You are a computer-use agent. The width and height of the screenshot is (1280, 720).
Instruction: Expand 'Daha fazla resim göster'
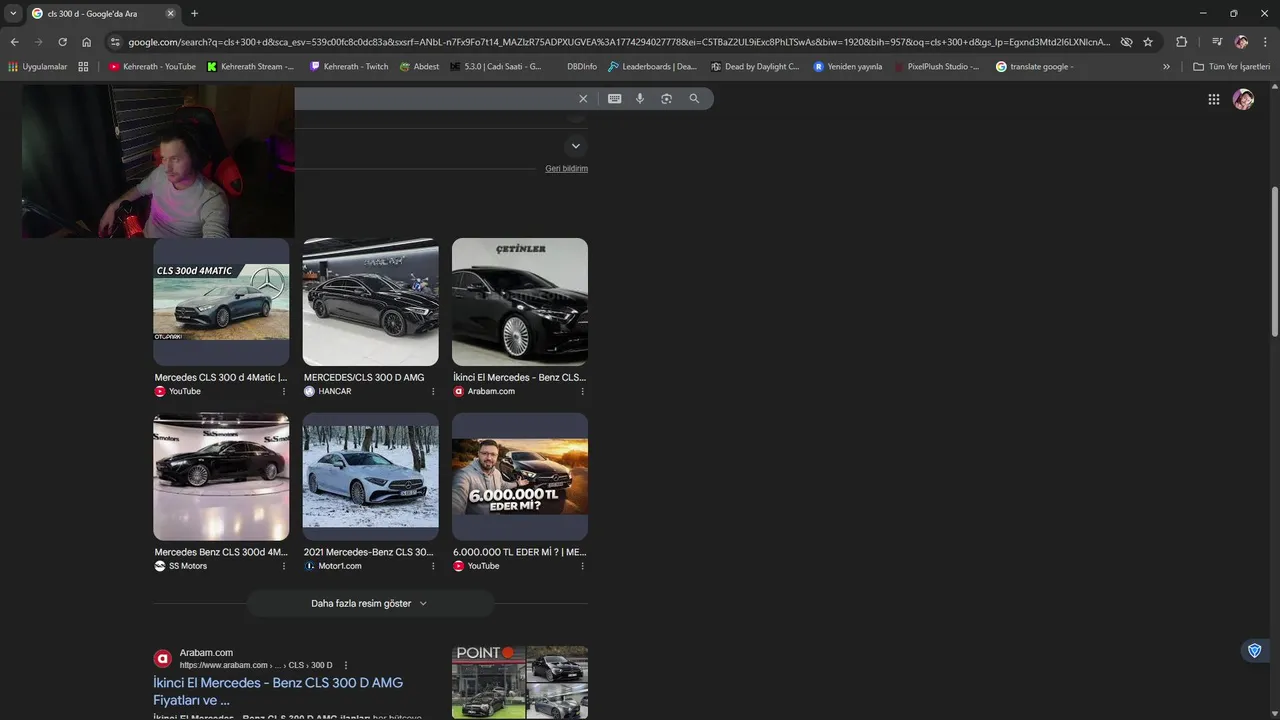pyautogui.click(x=370, y=603)
